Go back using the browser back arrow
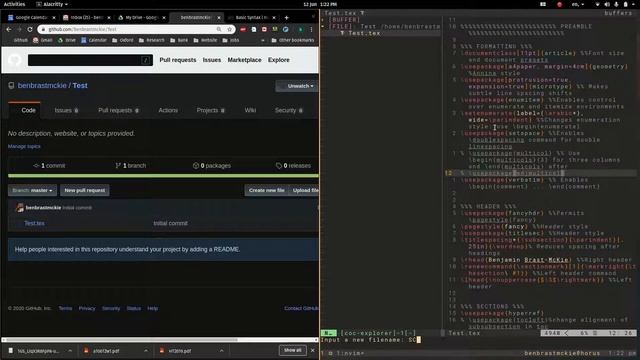640x360 pixels. pyautogui.click(x=9, y=29)
